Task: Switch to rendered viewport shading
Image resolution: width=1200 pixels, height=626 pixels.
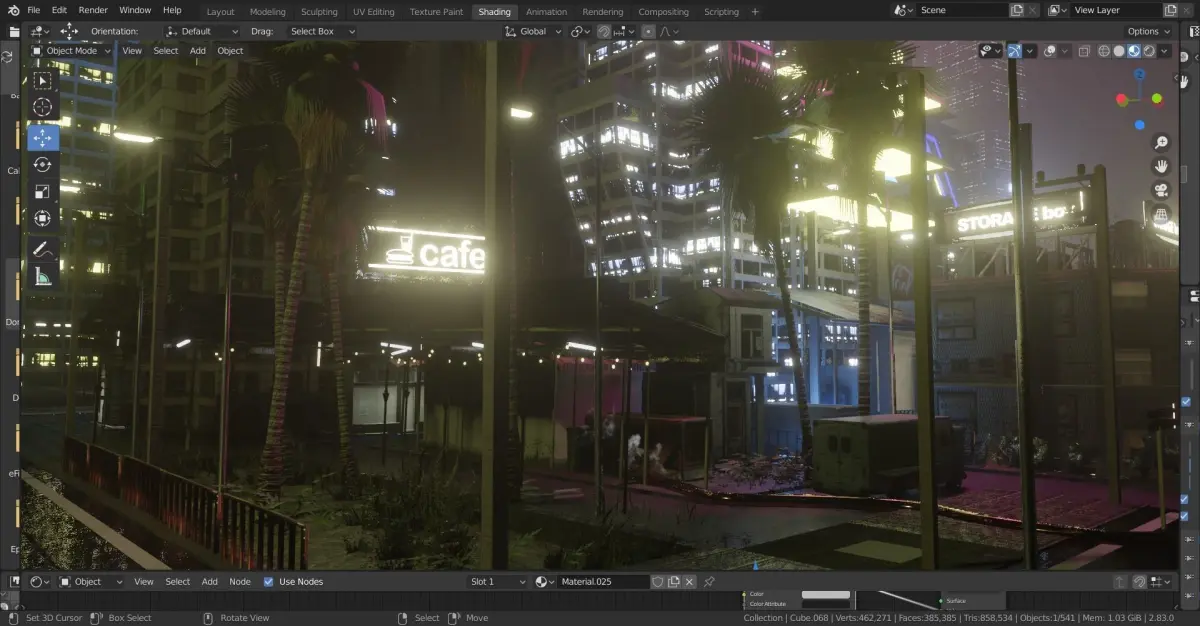Action: [1149, 51]
